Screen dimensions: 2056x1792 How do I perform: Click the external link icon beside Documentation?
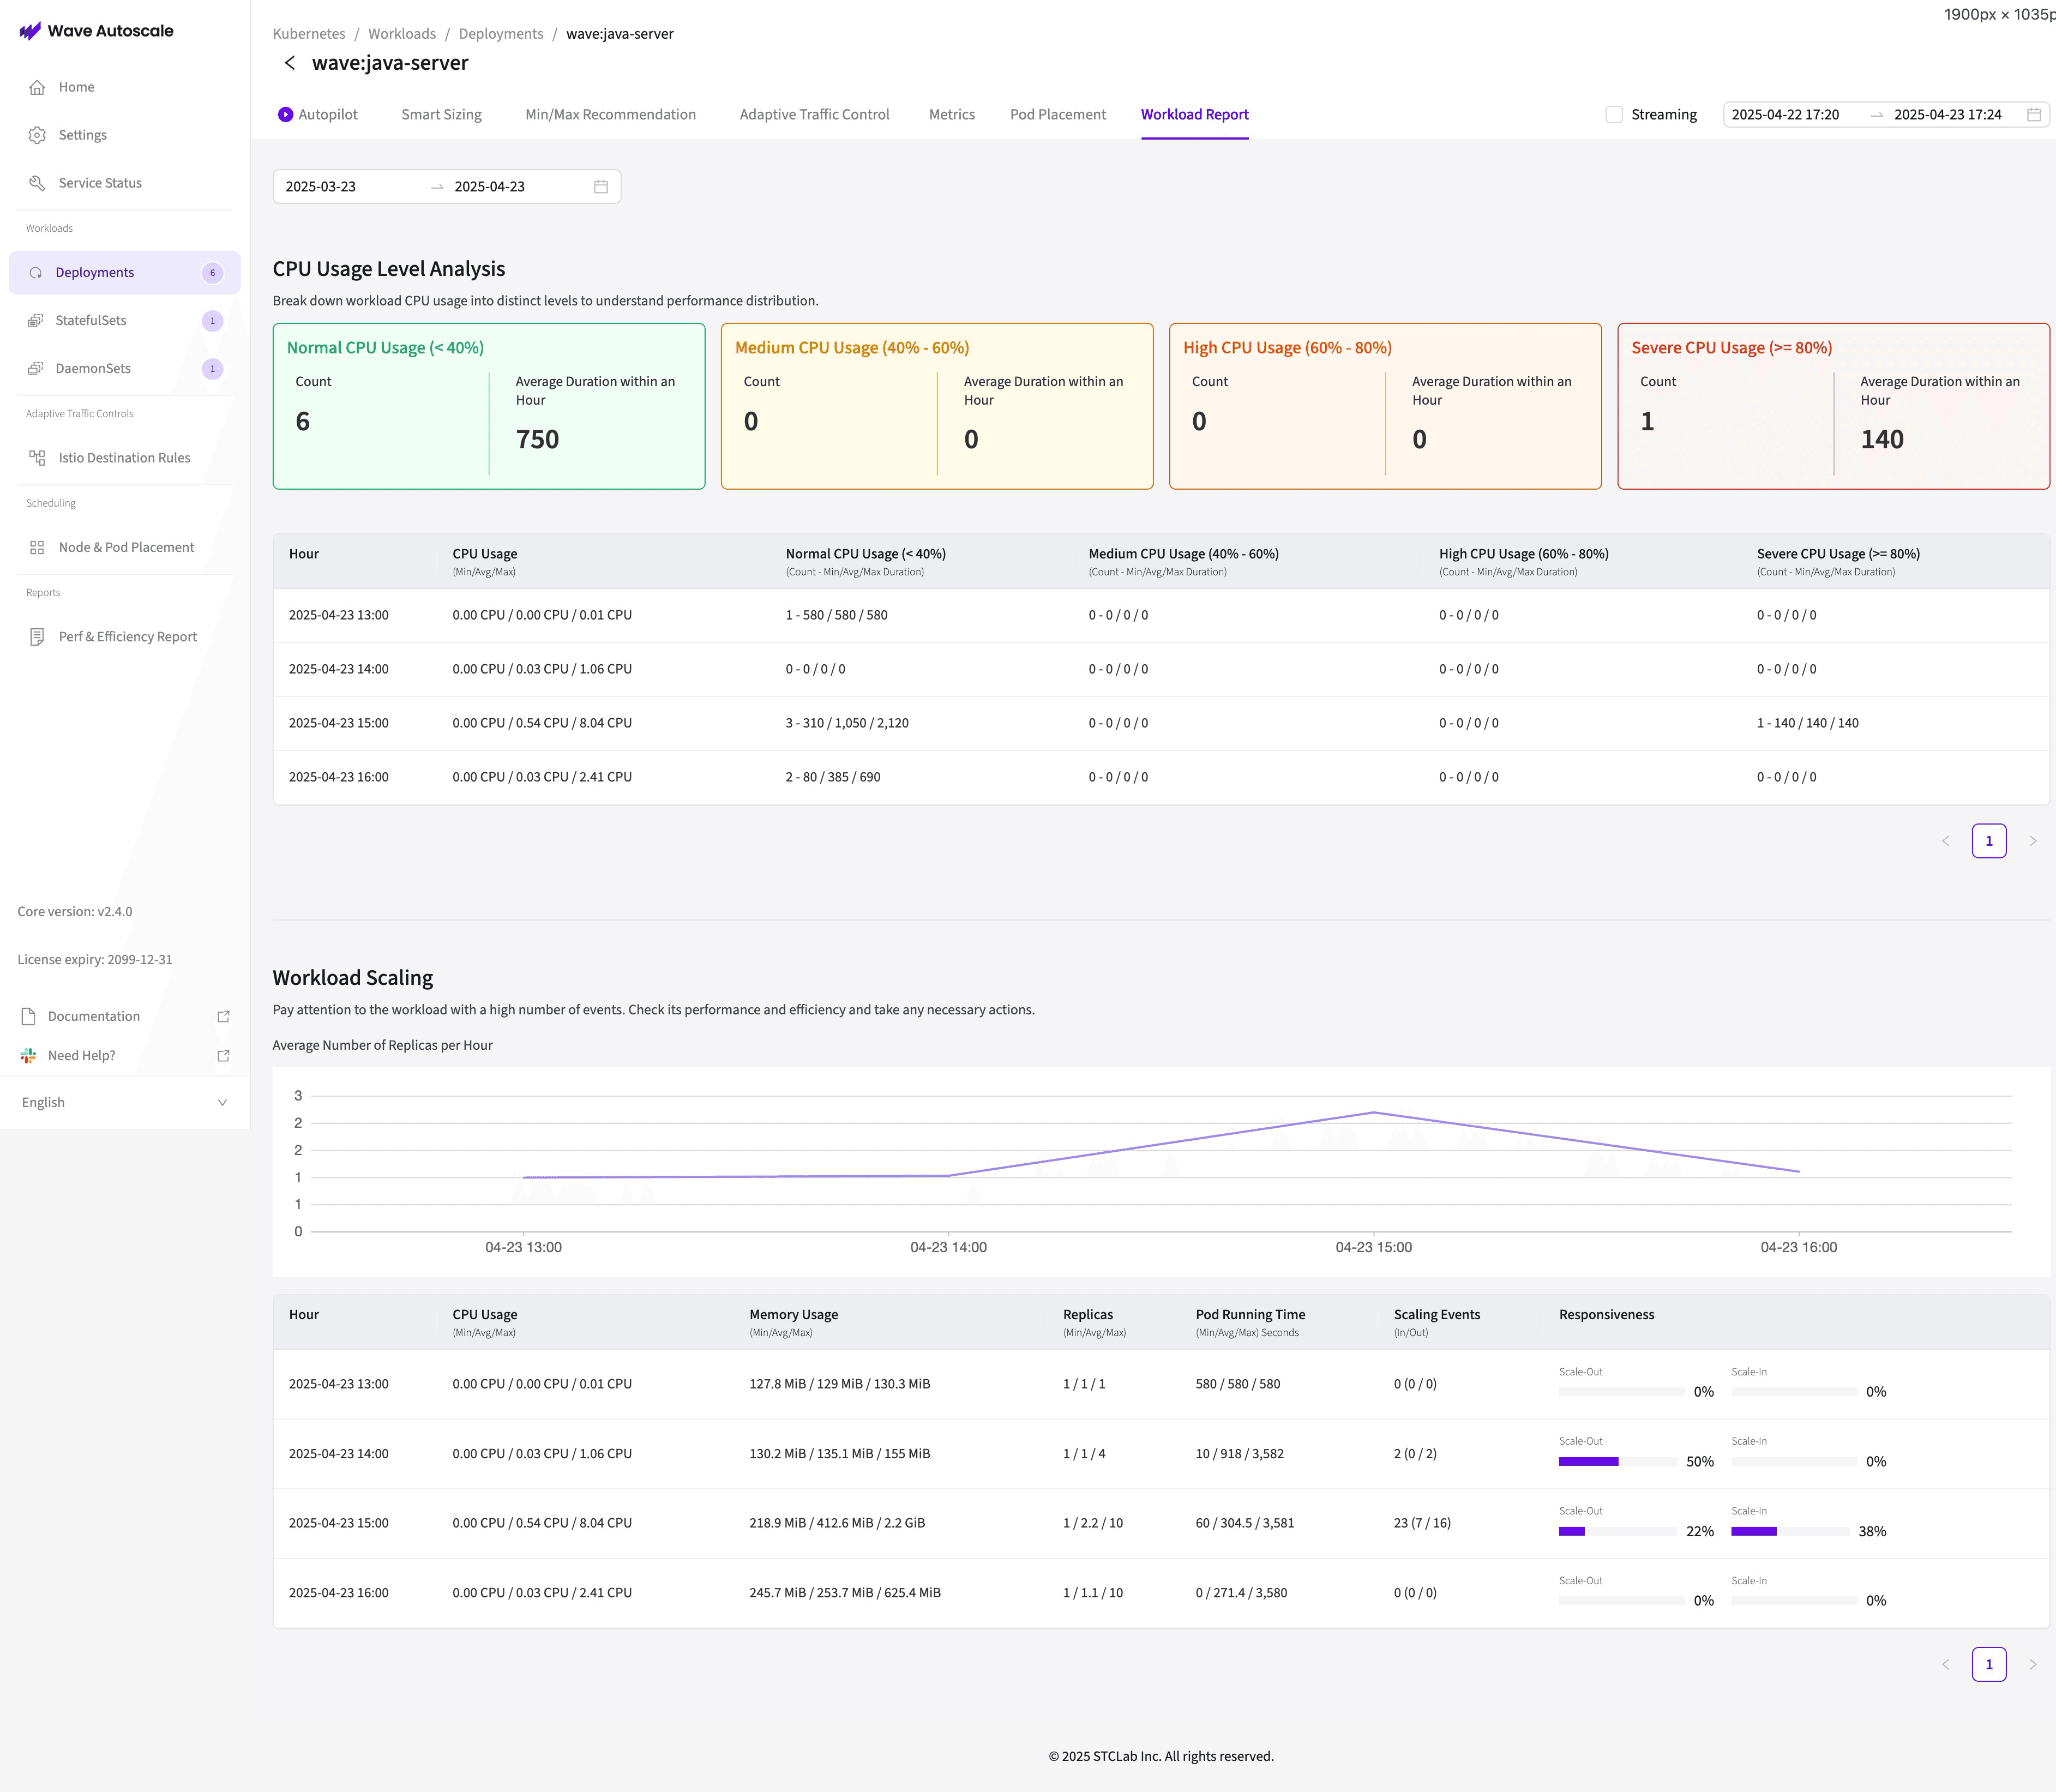pos(224,1016)
